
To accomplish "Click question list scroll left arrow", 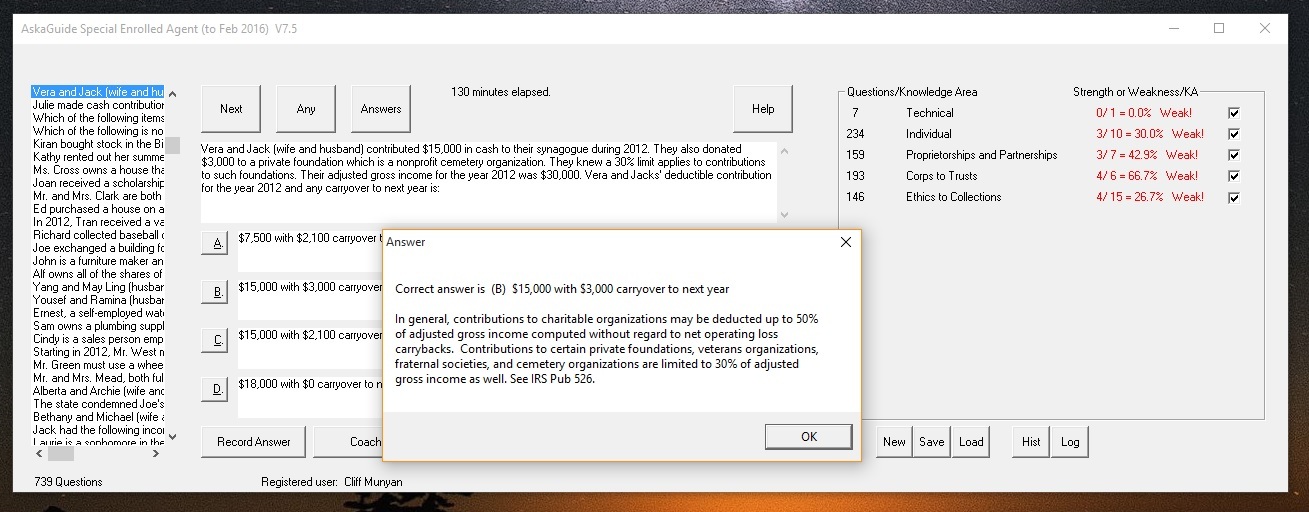I will pyautogui.click(x=39, y=453).
